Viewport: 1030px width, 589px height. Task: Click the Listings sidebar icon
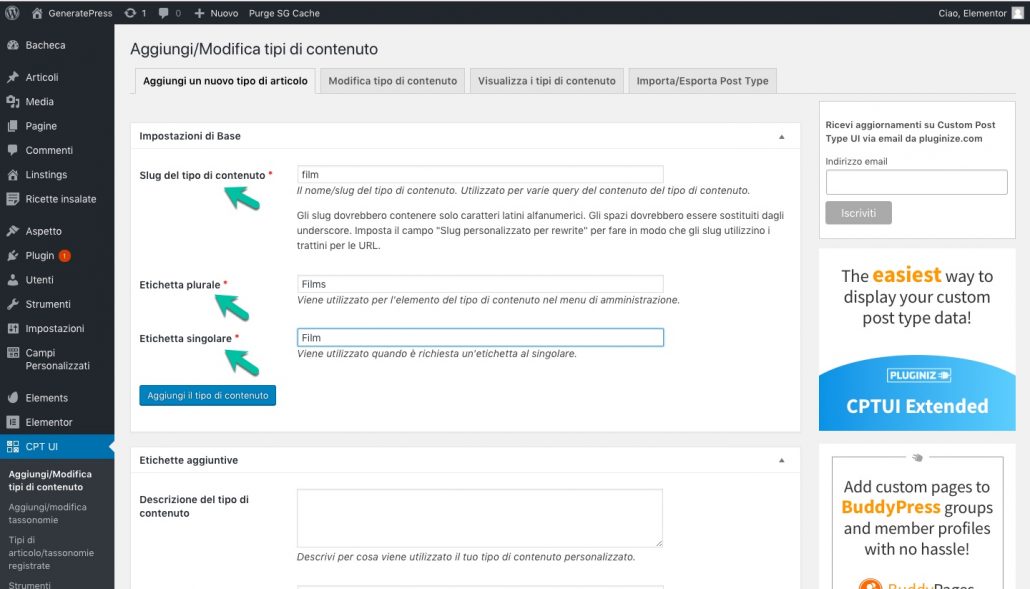pyautogui.click(x=15, y=174)
